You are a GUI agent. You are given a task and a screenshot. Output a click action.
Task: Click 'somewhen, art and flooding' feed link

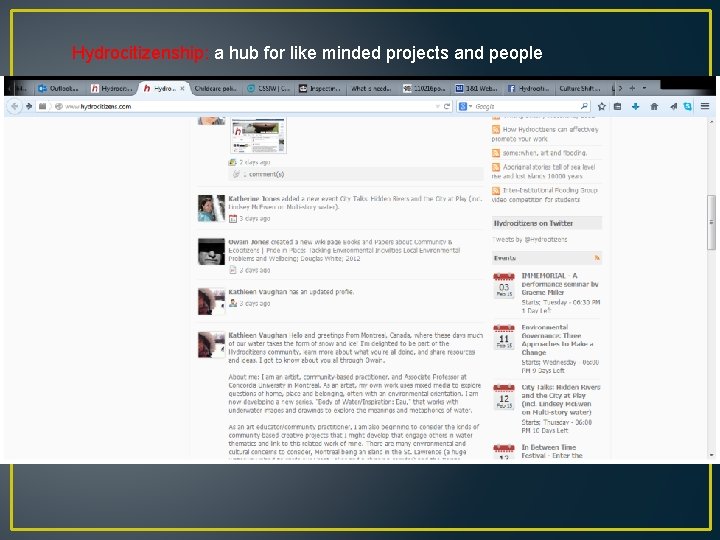point(545,153)
